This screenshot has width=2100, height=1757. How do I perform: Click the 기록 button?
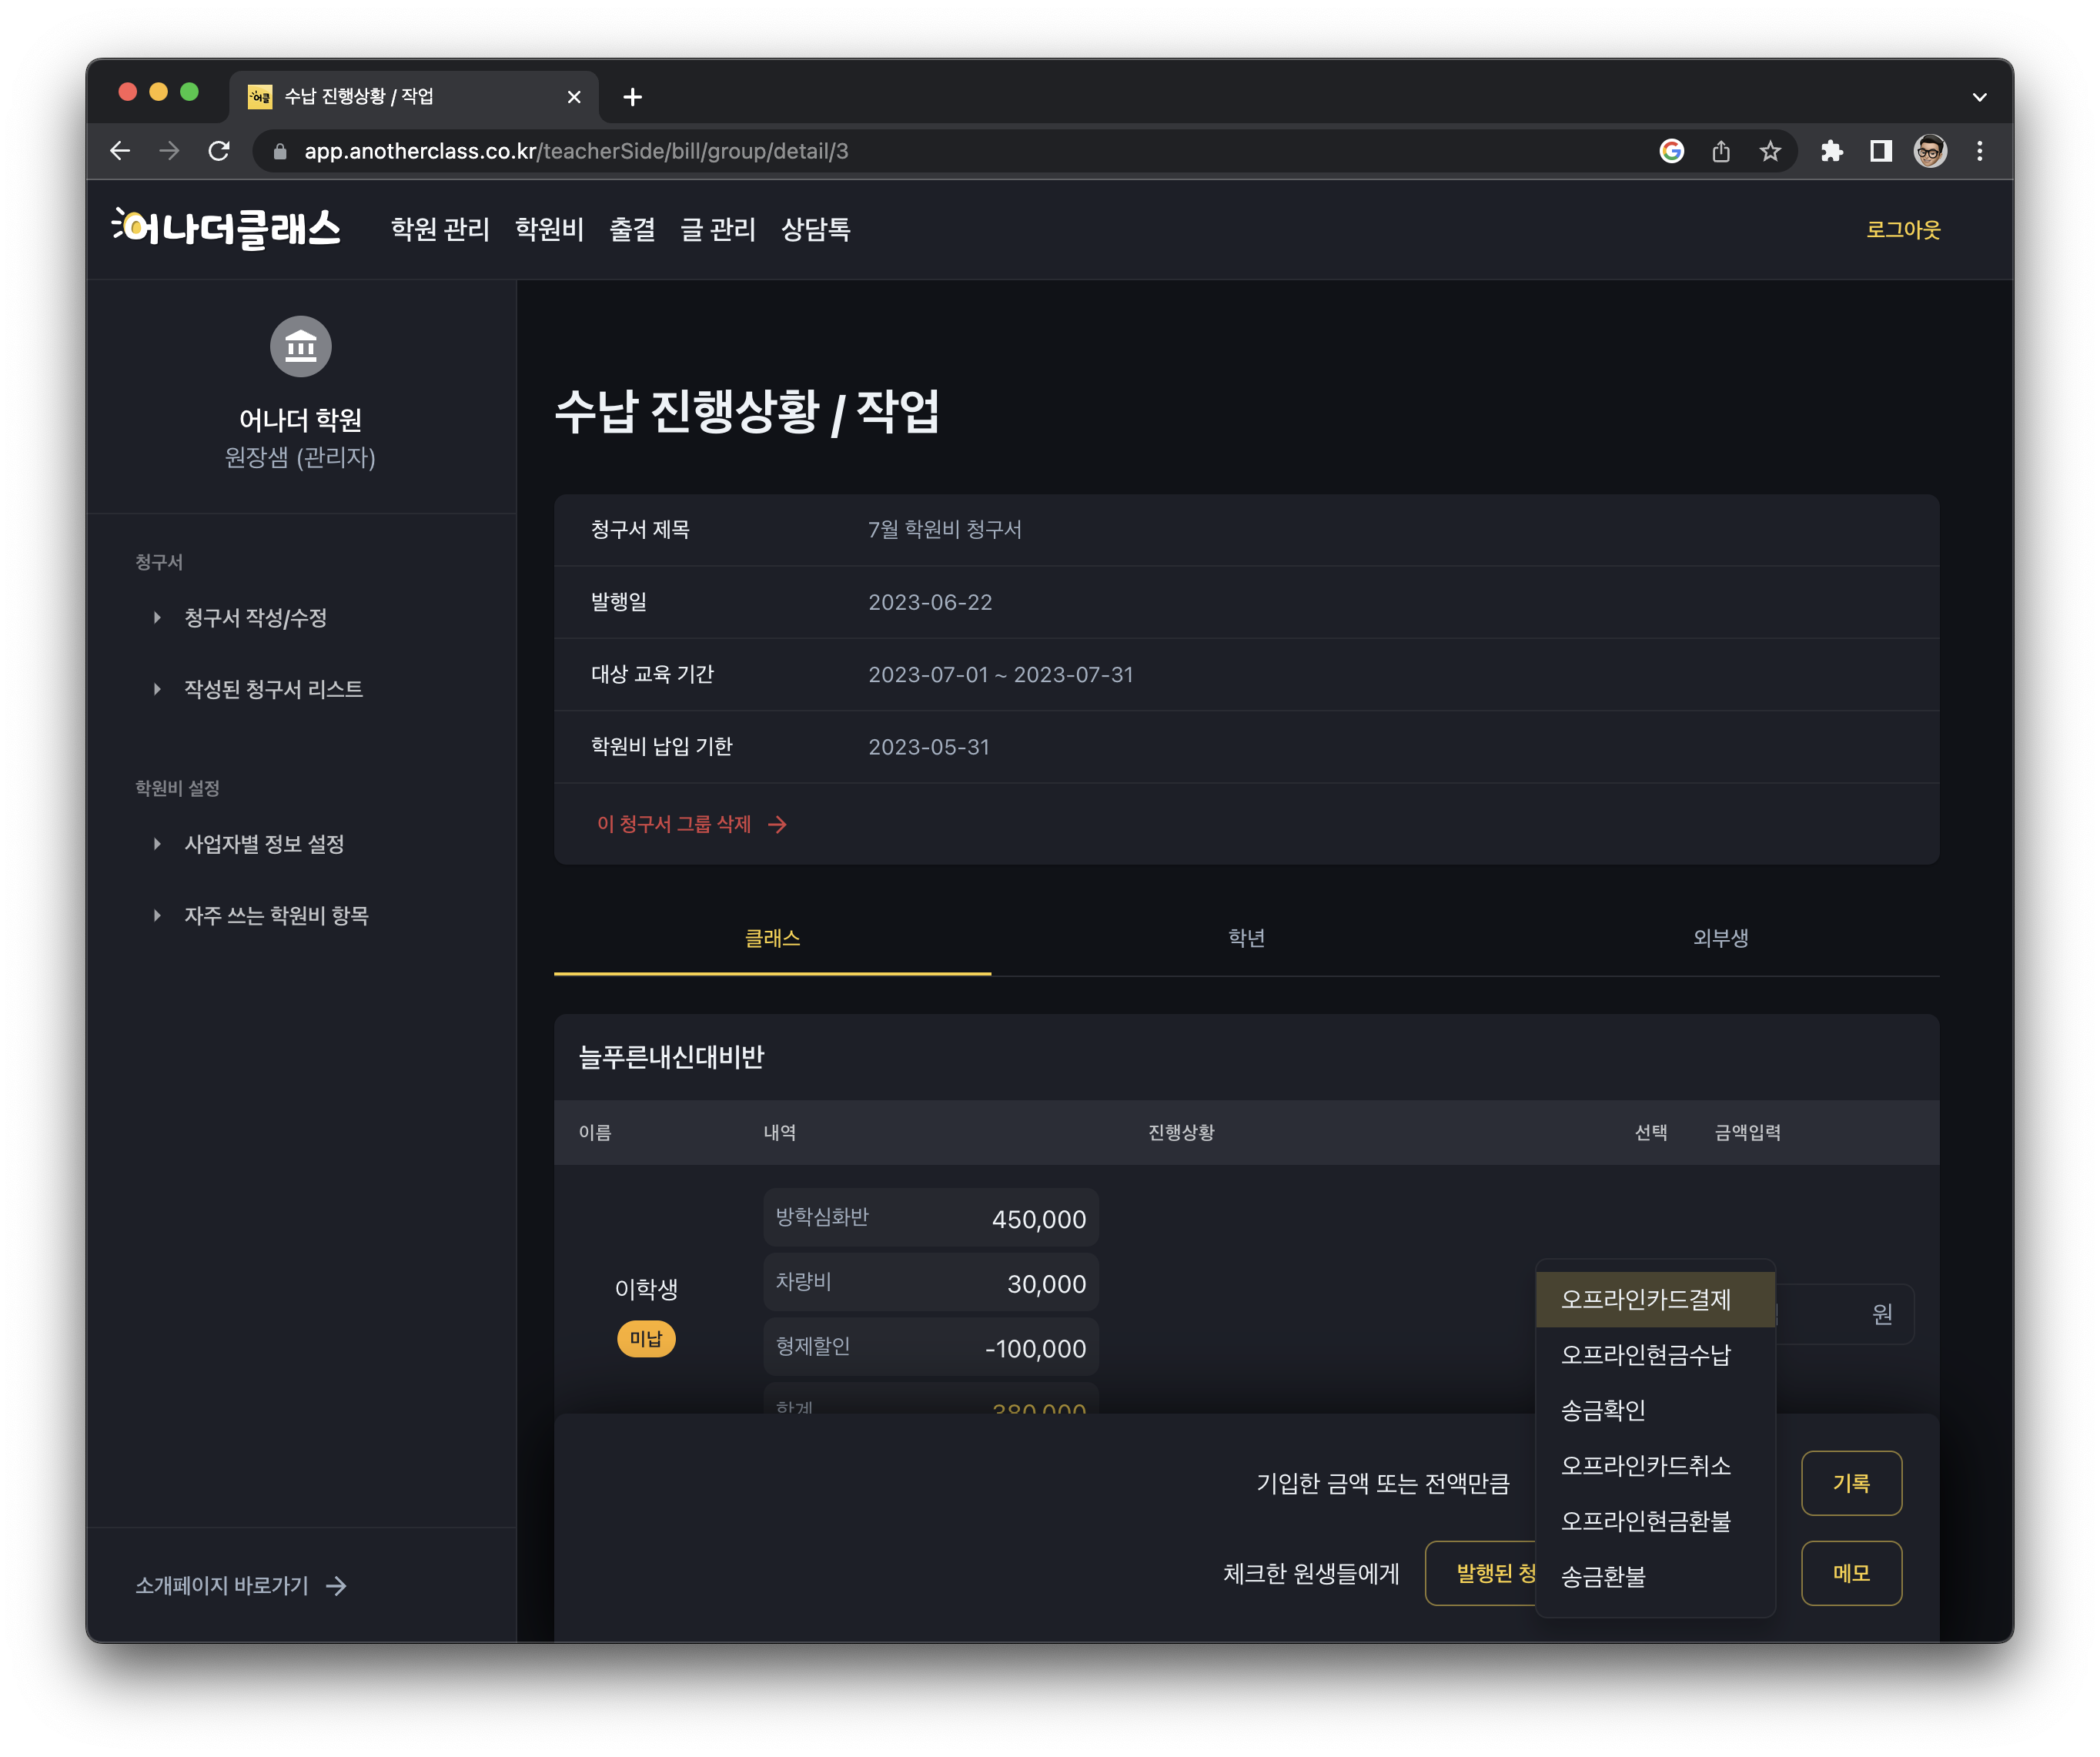click(1851, 1483)
